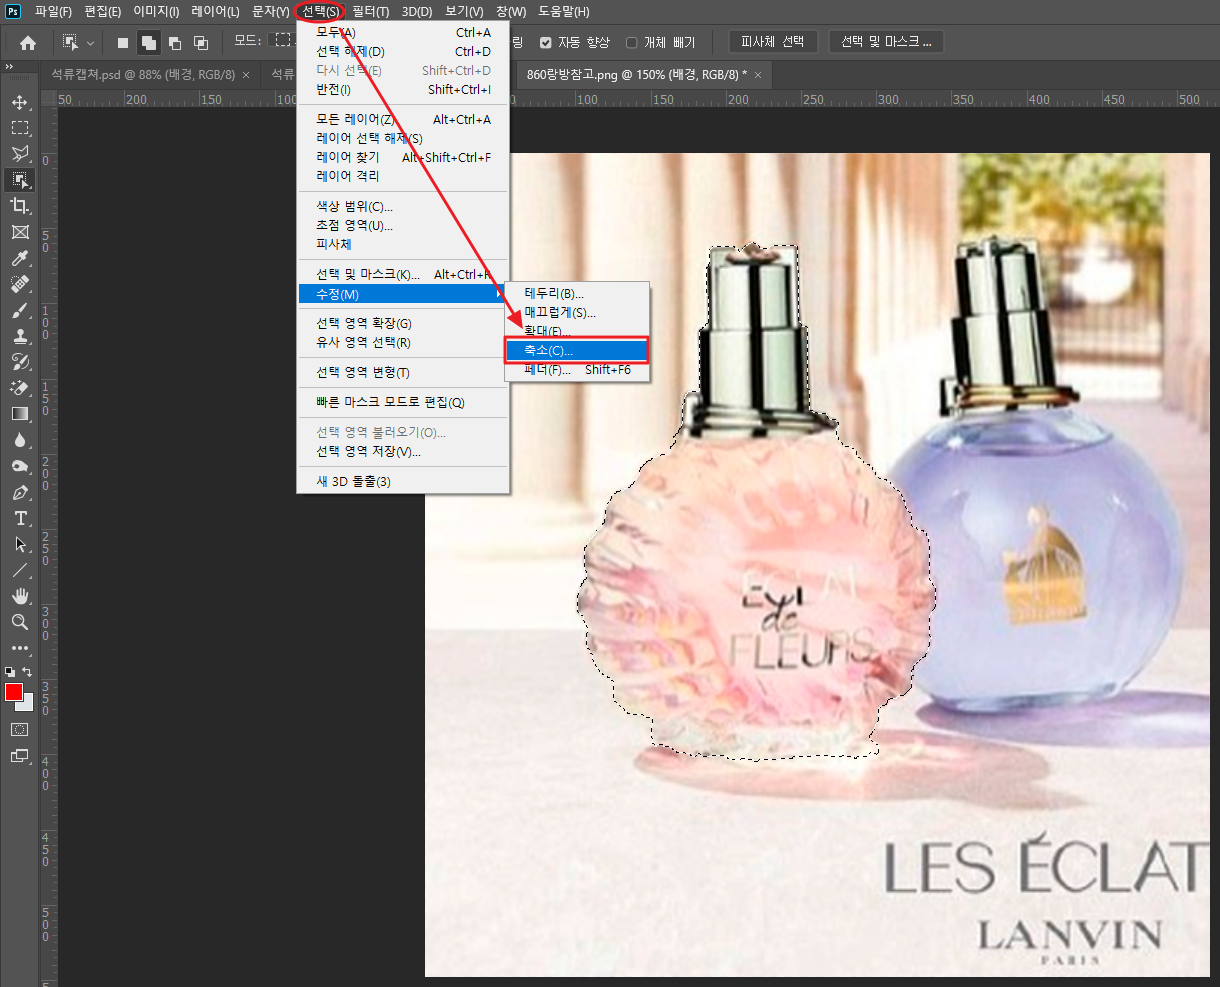
Task: Click the 선택 및 마스크 ... button
Action: [886, 42]
